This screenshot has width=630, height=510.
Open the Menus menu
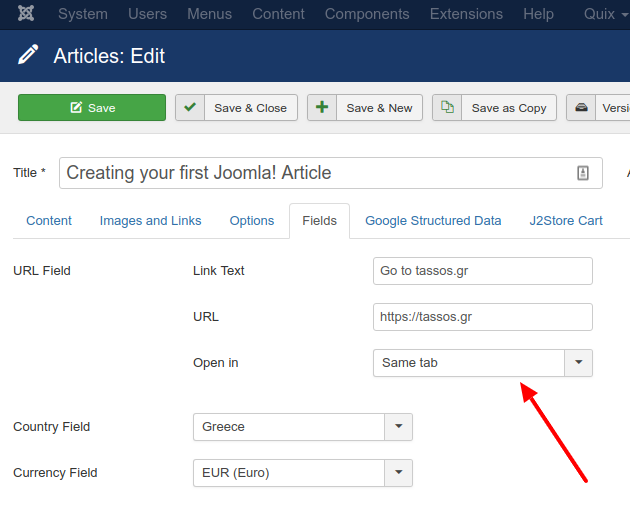[x=209, y=14]
